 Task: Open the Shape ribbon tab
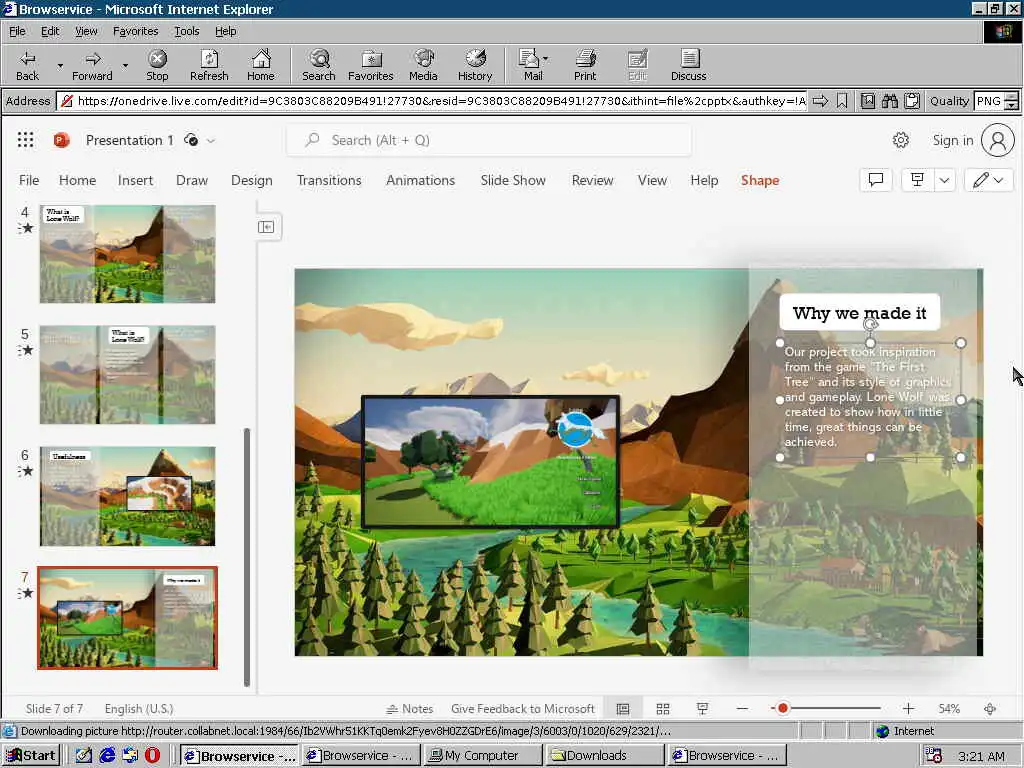pos(760,180)
